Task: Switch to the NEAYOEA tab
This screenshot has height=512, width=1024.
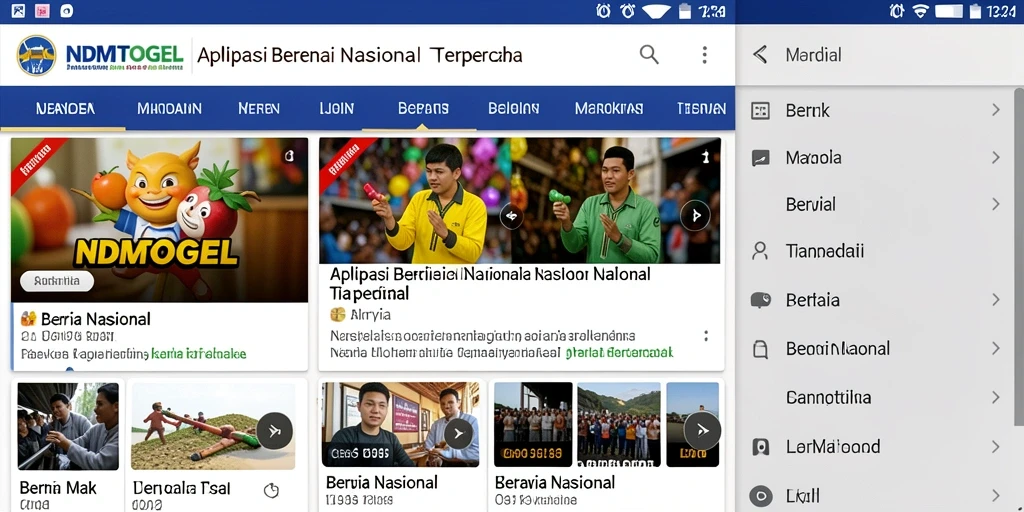Action: coord(65,108)
